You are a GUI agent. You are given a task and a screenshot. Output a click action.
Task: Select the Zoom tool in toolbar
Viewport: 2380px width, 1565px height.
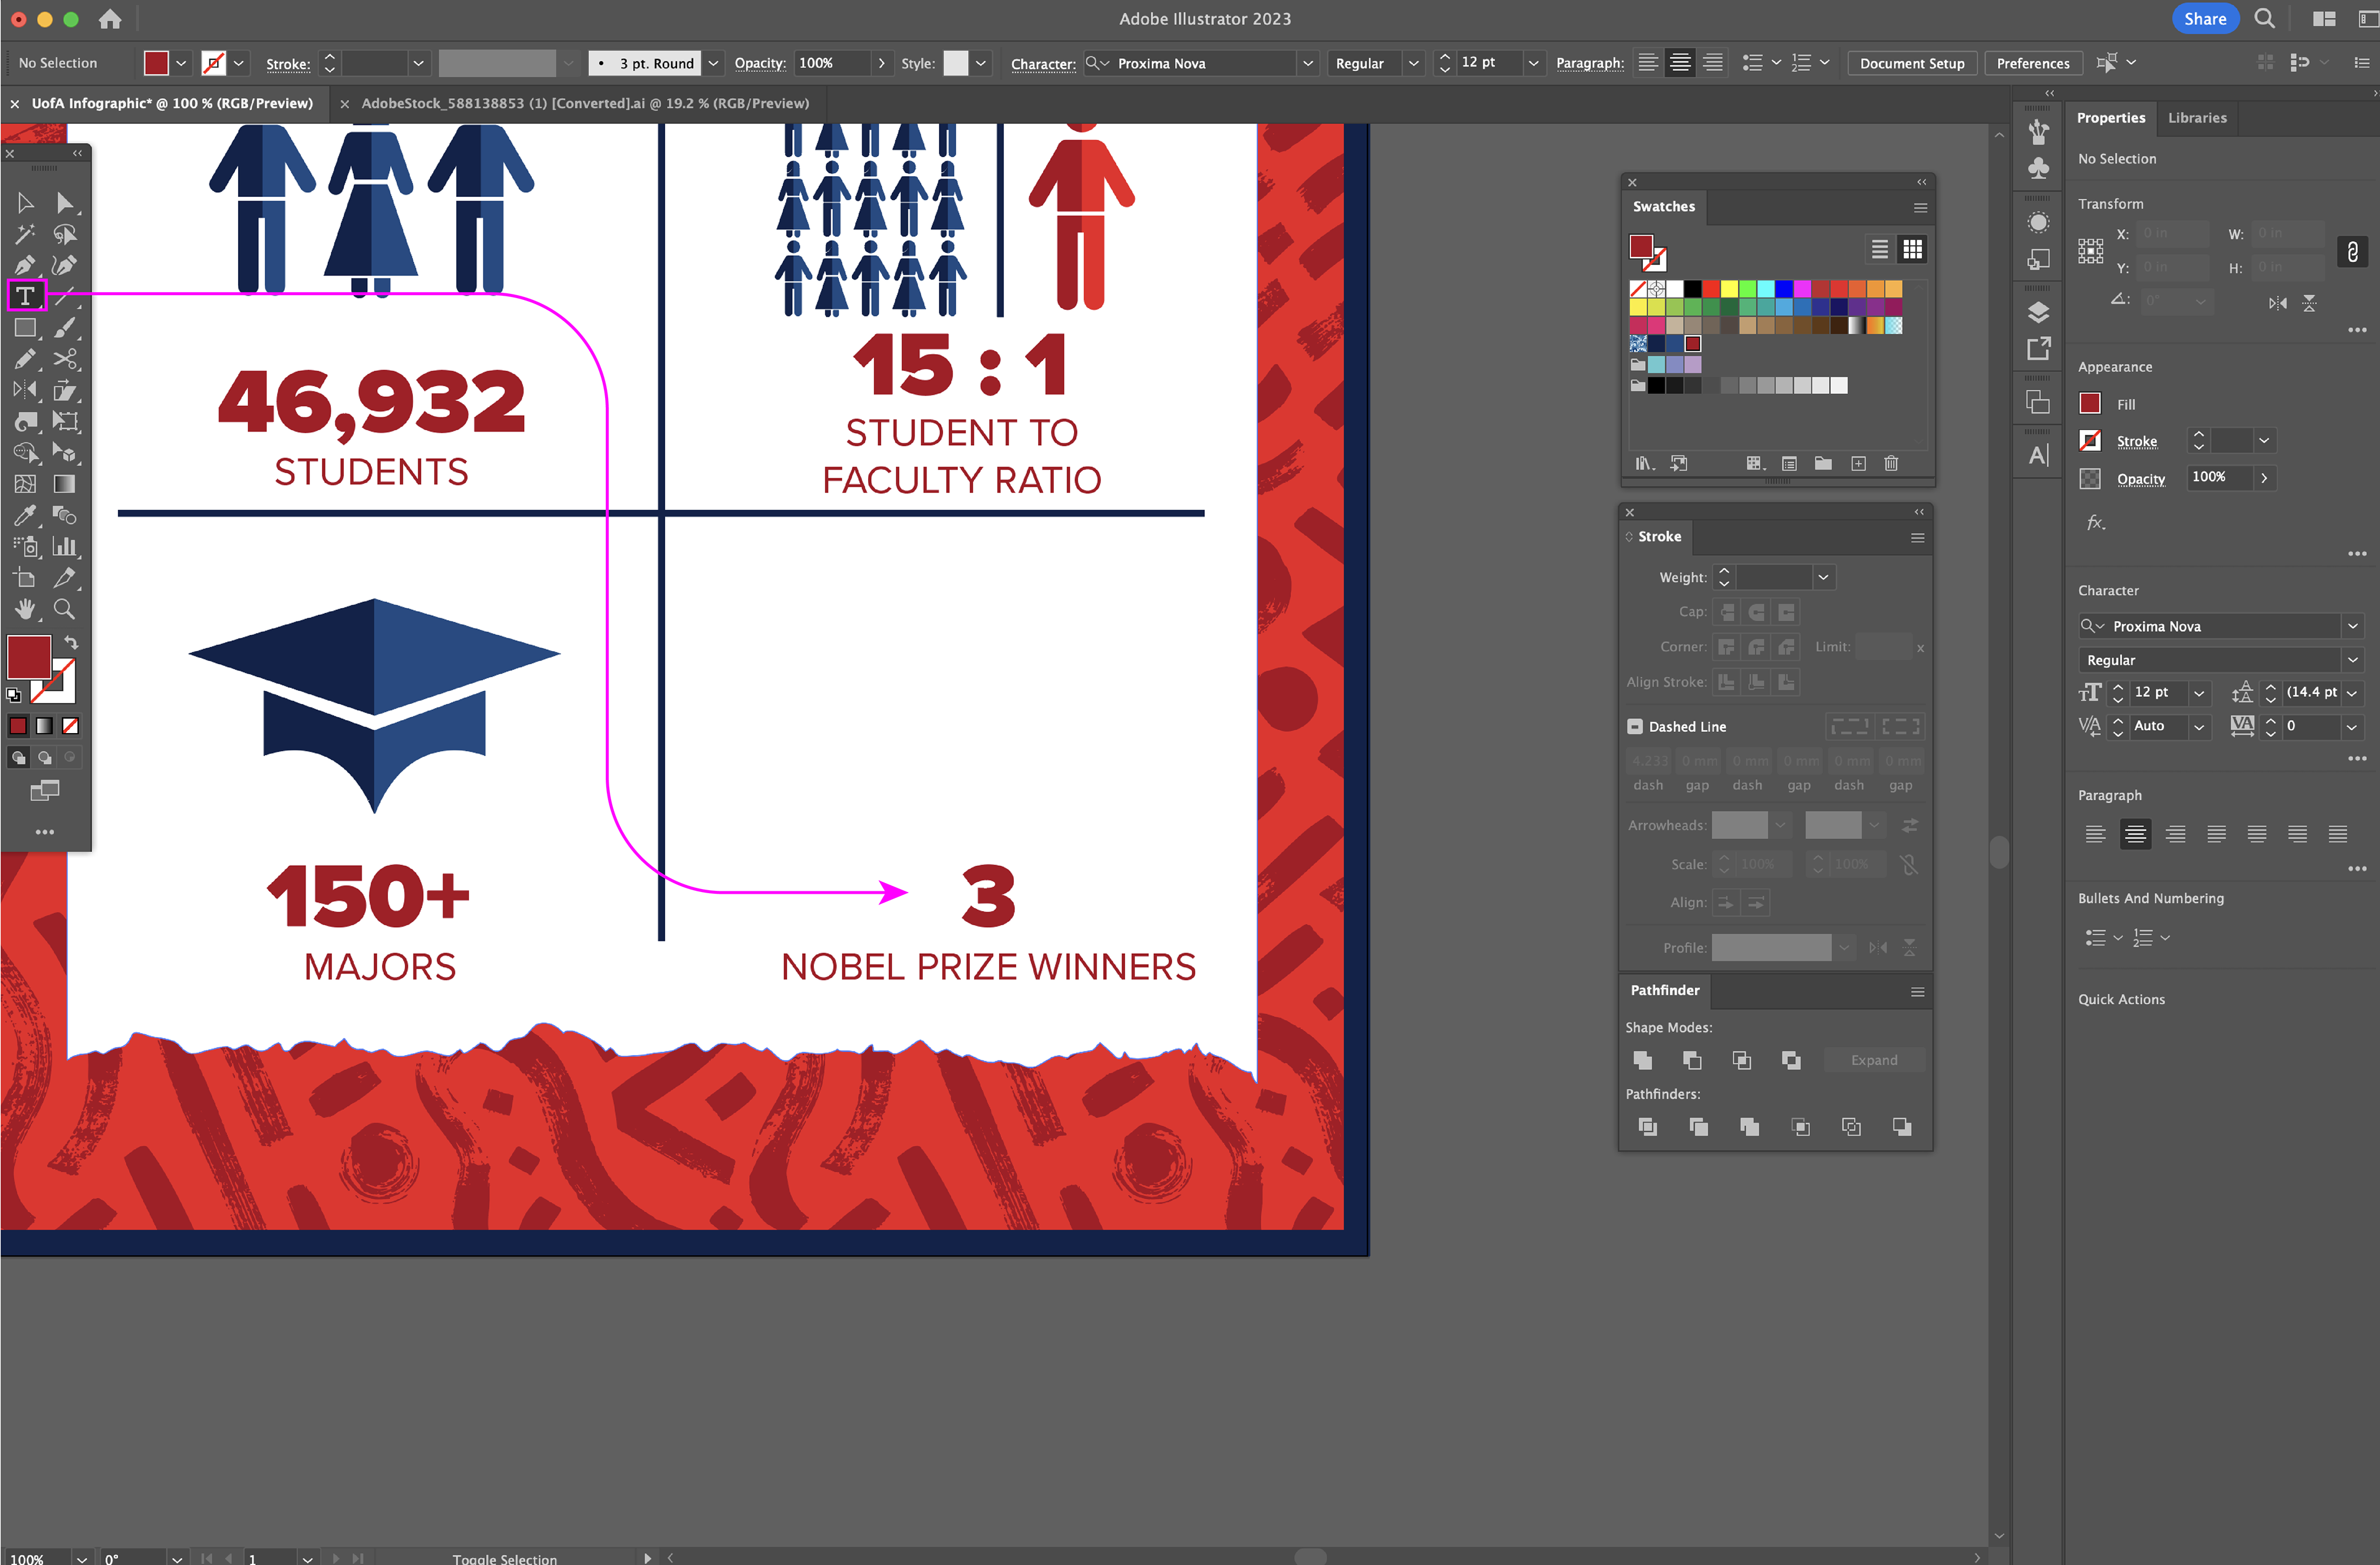[x=64, y=609]
